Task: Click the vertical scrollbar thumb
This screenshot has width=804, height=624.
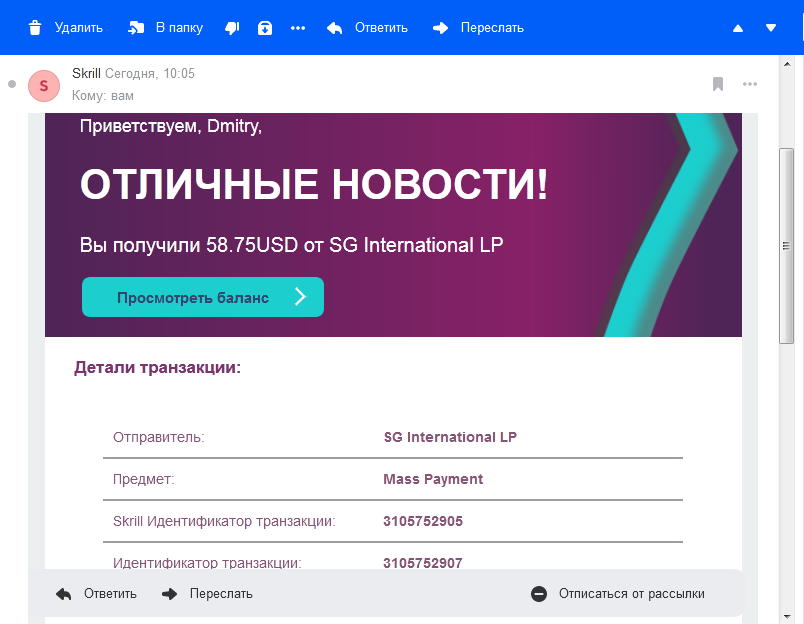Action: click(x=786, y=246)
